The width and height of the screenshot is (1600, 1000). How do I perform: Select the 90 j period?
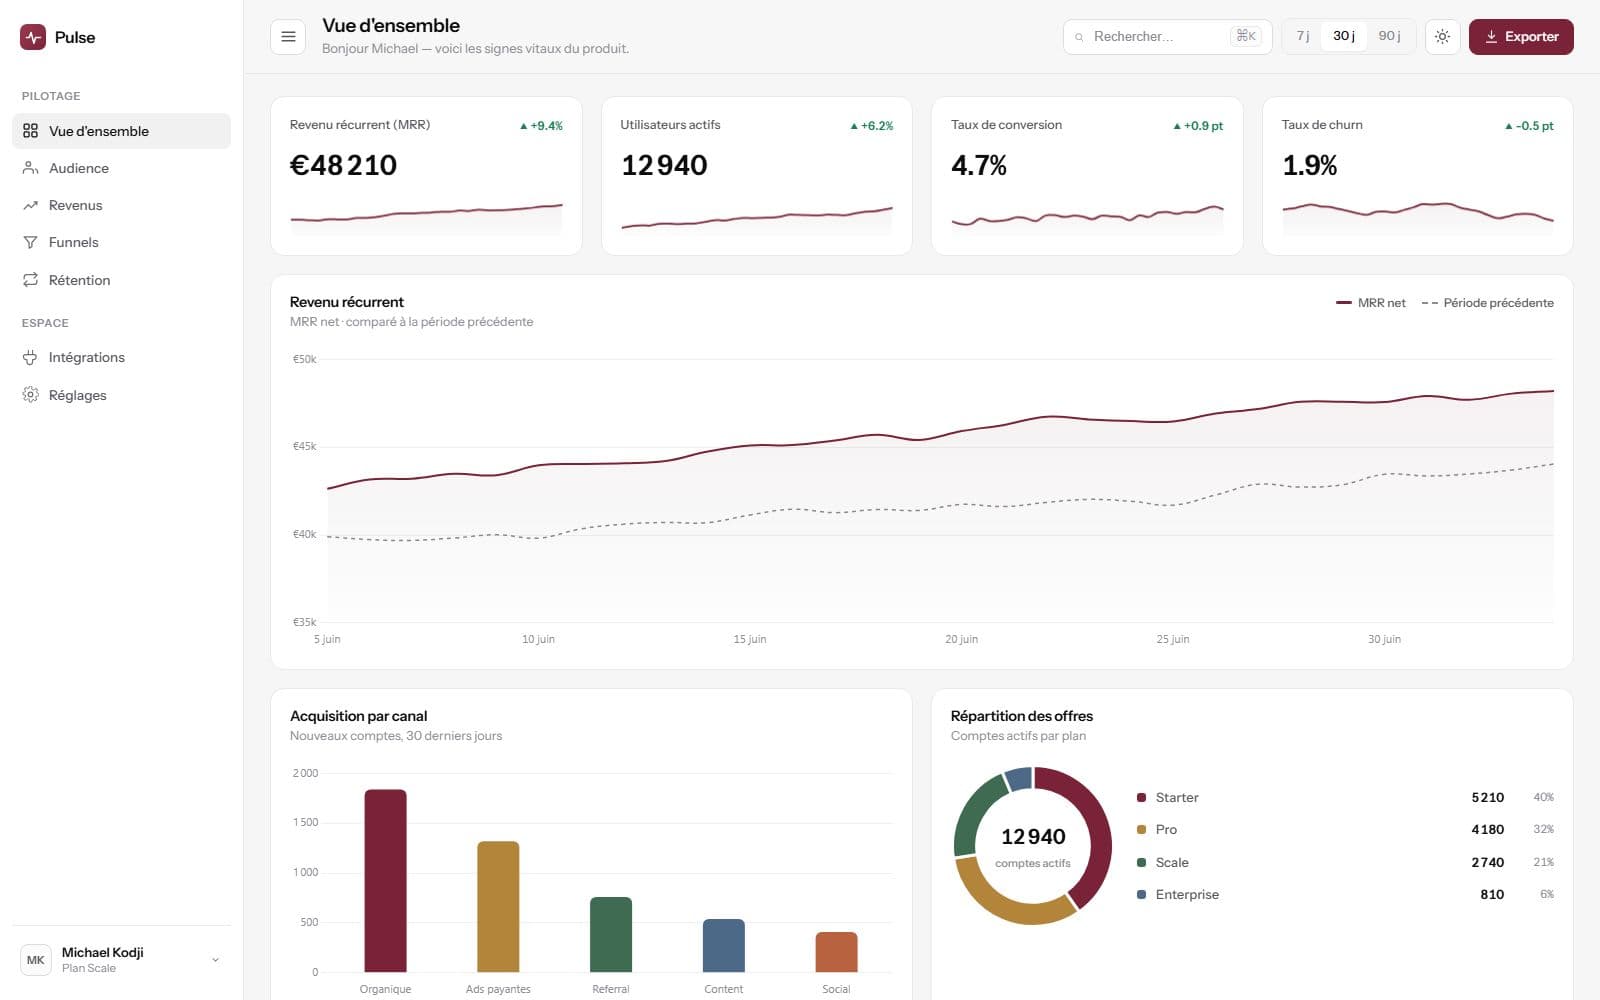1389,36
